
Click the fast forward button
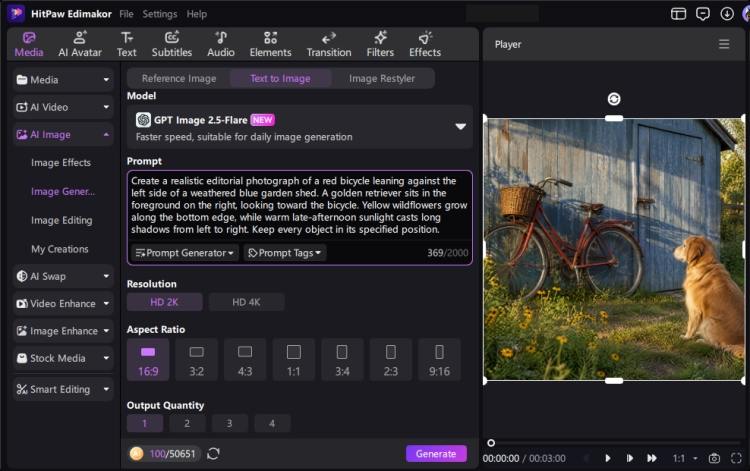coord(652,458)
